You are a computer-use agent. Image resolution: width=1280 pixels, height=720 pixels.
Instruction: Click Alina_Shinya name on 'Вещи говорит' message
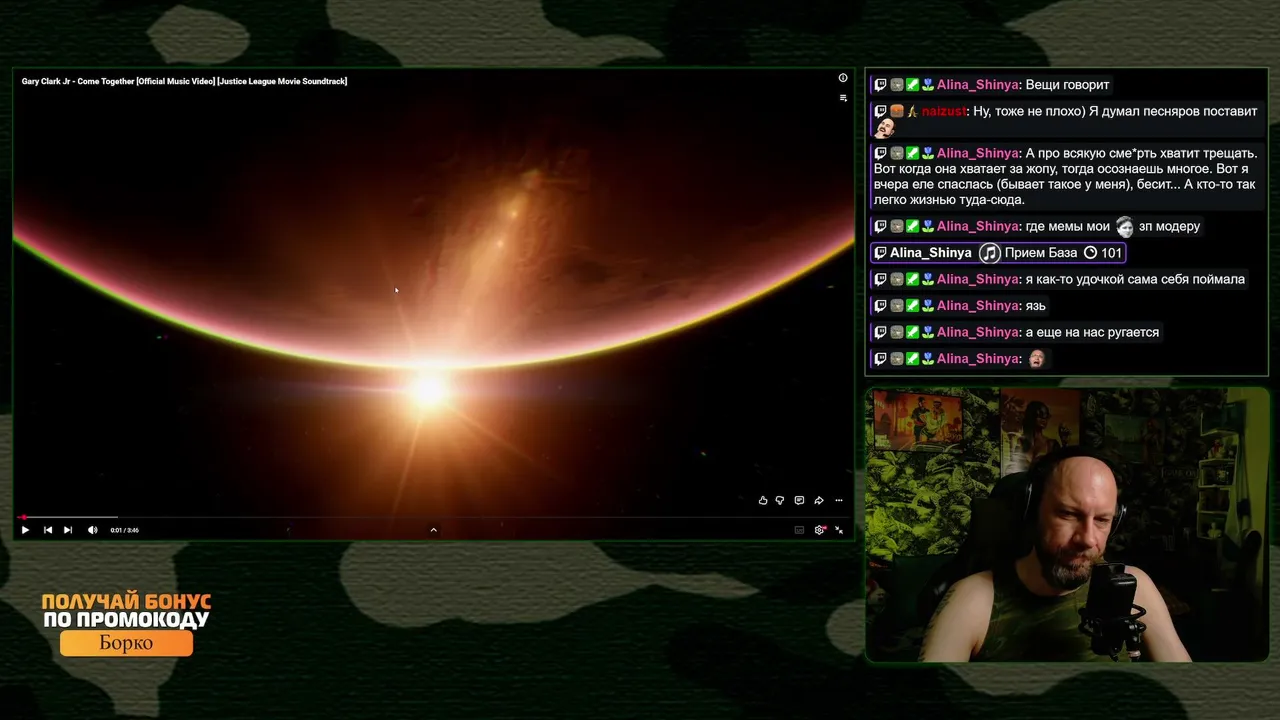(x=977, y=85)
